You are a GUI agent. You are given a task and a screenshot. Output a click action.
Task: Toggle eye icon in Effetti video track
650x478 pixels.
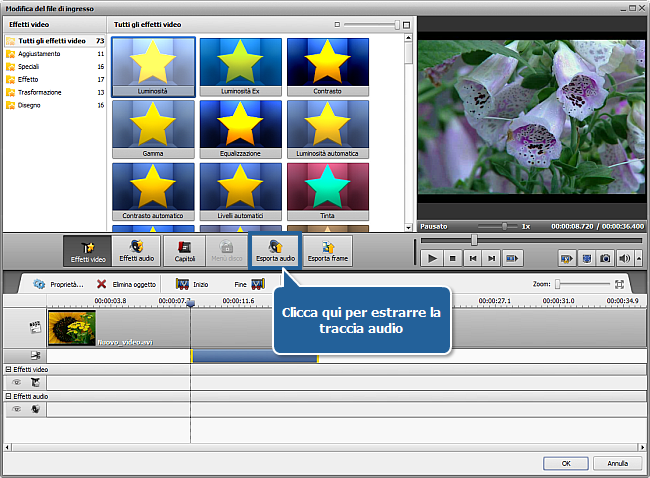pos(17,382)
